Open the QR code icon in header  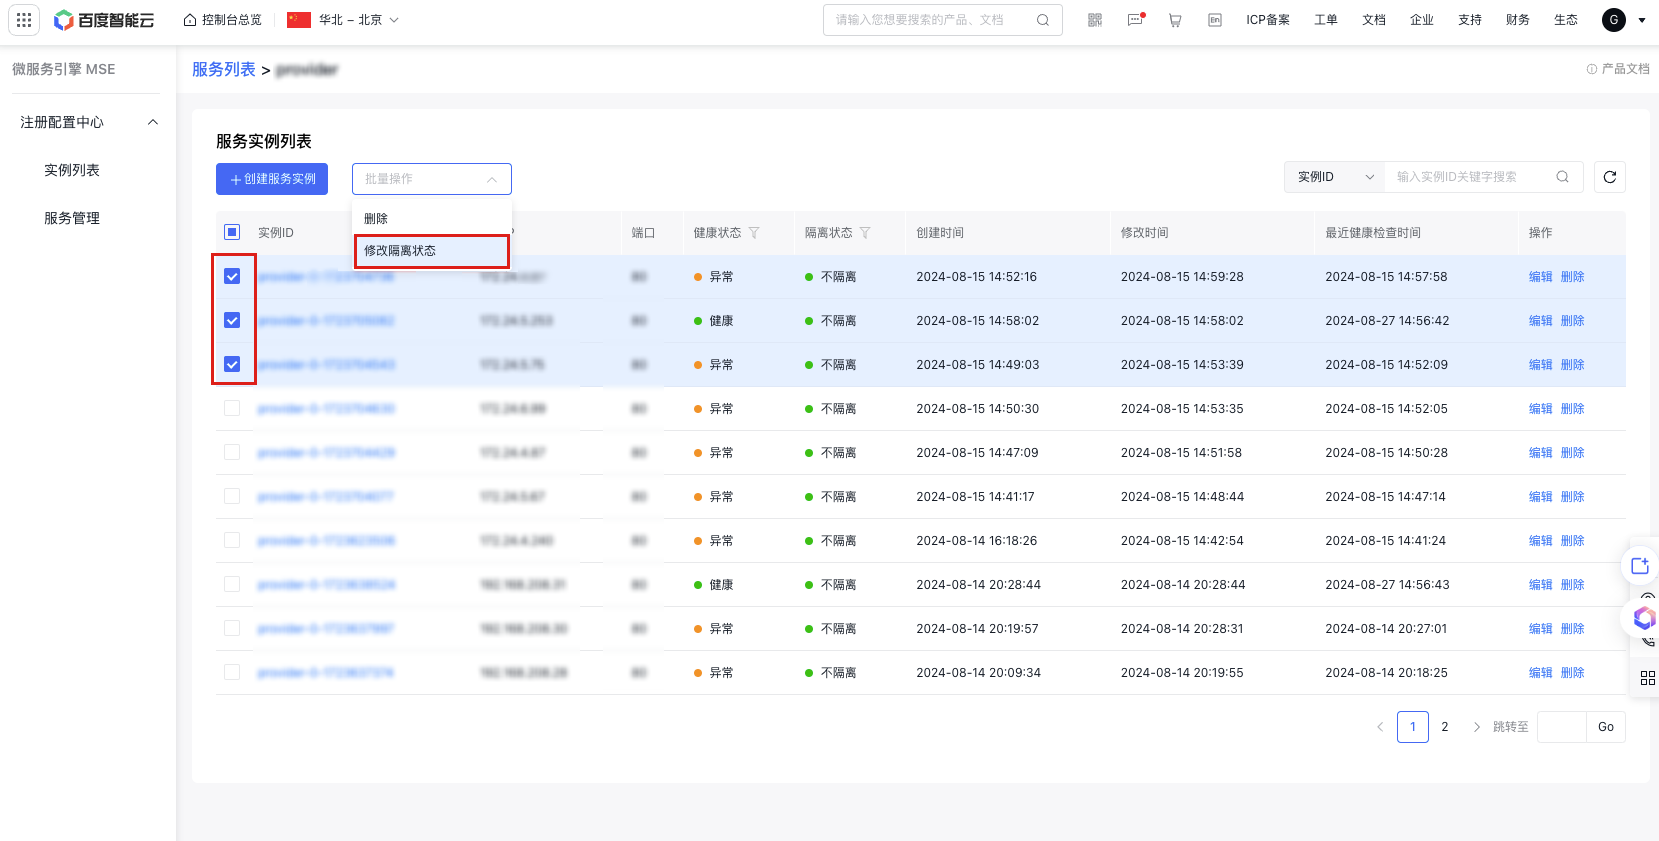[1095, 20]
